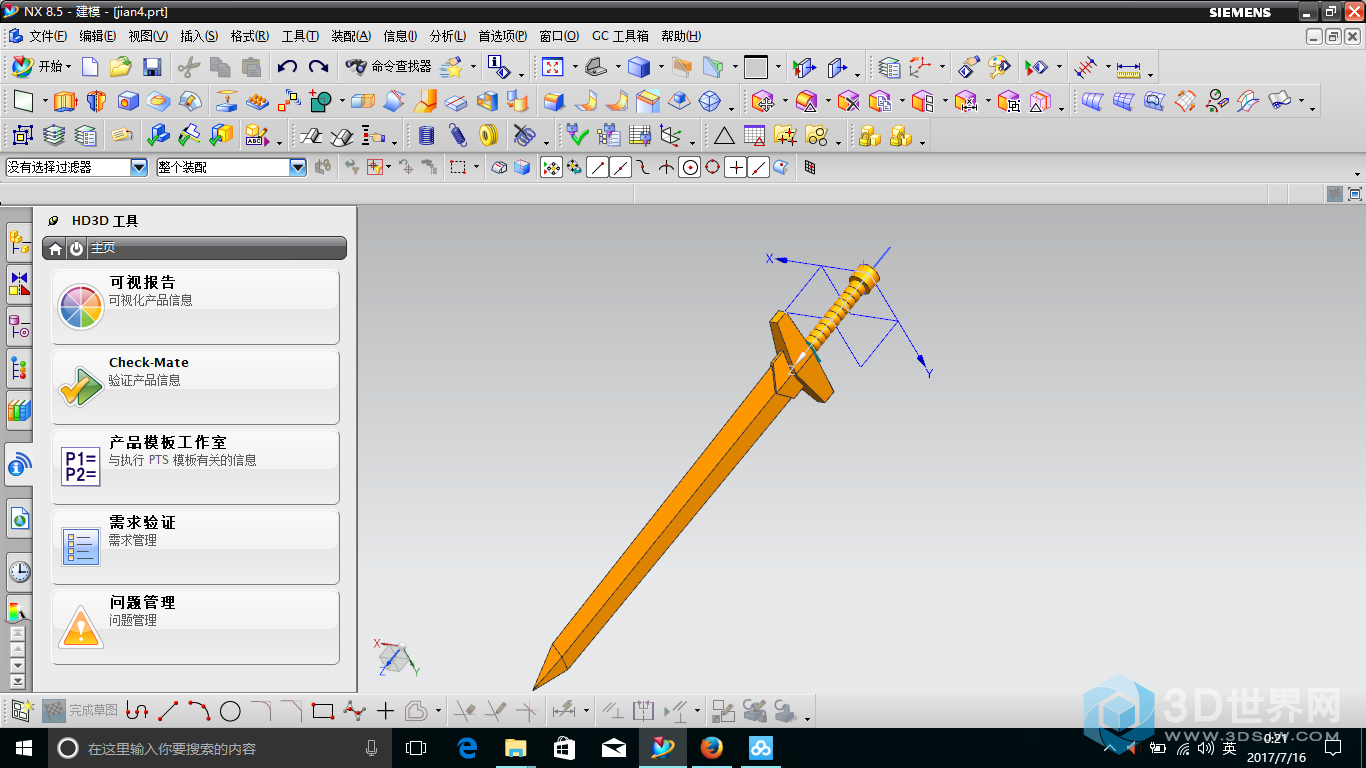Image resolution: width=1366 pixels, height=768 pixels.
Task: Open the History clock sidebar tab
Action: click(19, 571)
